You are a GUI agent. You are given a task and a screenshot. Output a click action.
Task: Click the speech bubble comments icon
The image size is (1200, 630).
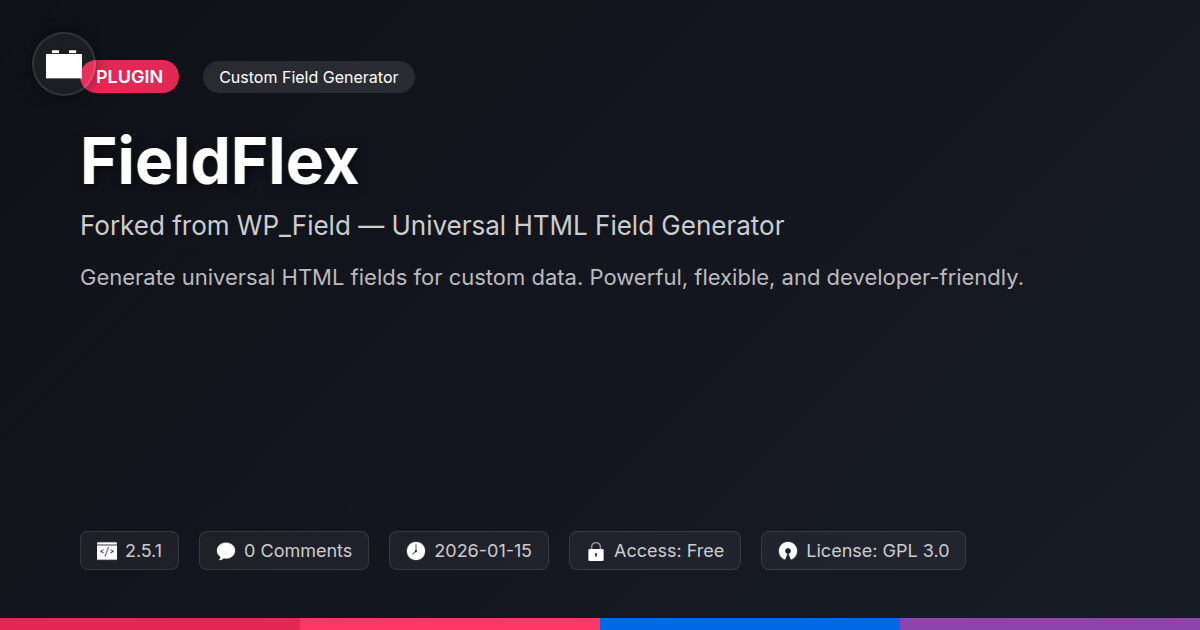click(x=226, y=551)
